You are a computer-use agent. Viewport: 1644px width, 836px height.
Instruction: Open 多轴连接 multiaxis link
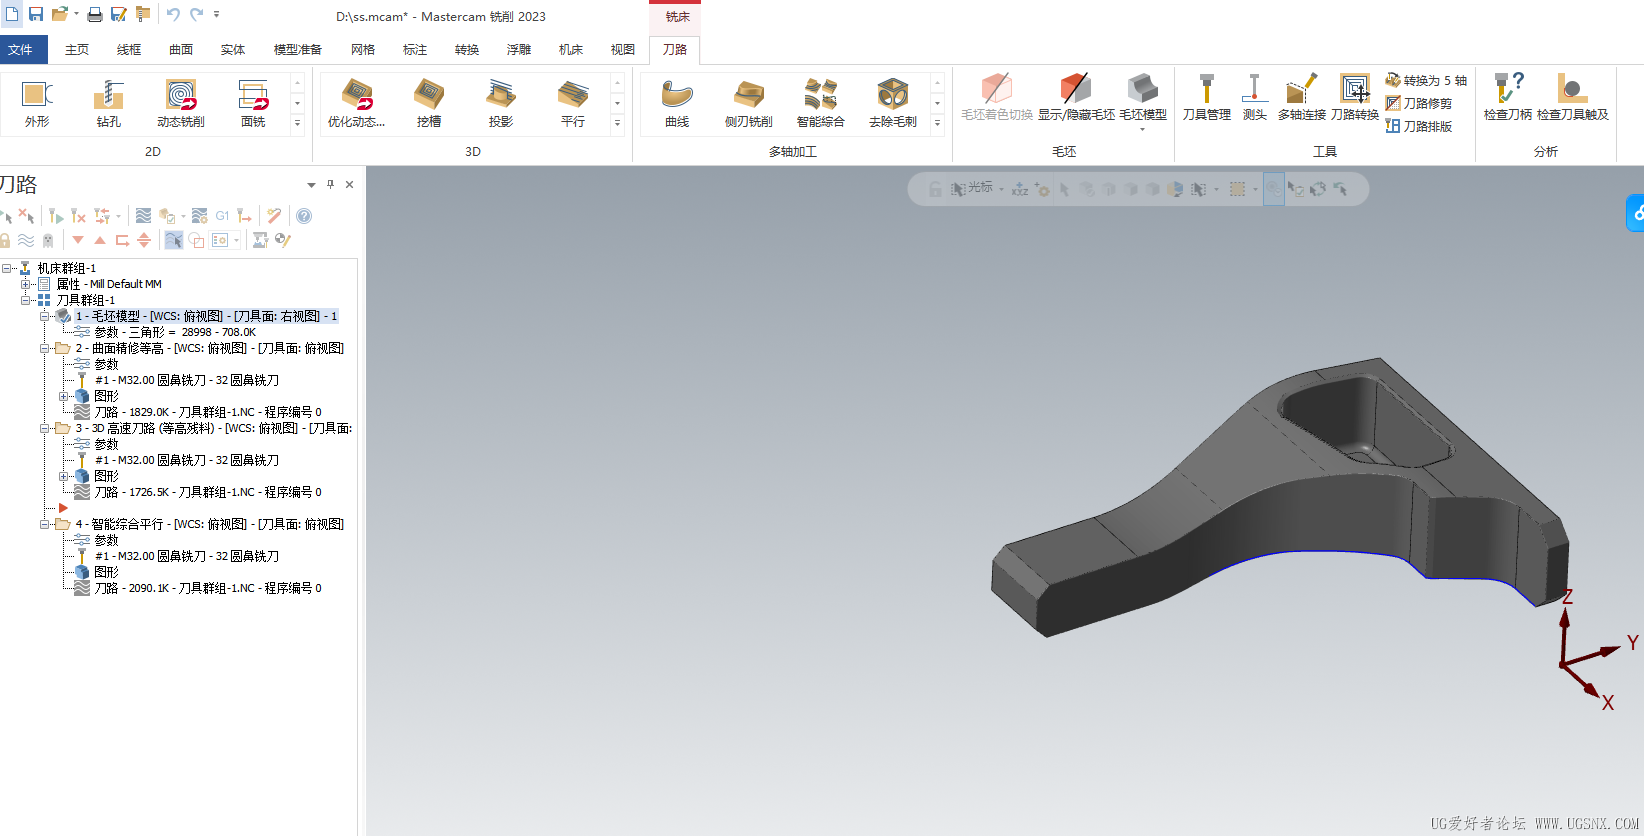(x=1302, y=98)
